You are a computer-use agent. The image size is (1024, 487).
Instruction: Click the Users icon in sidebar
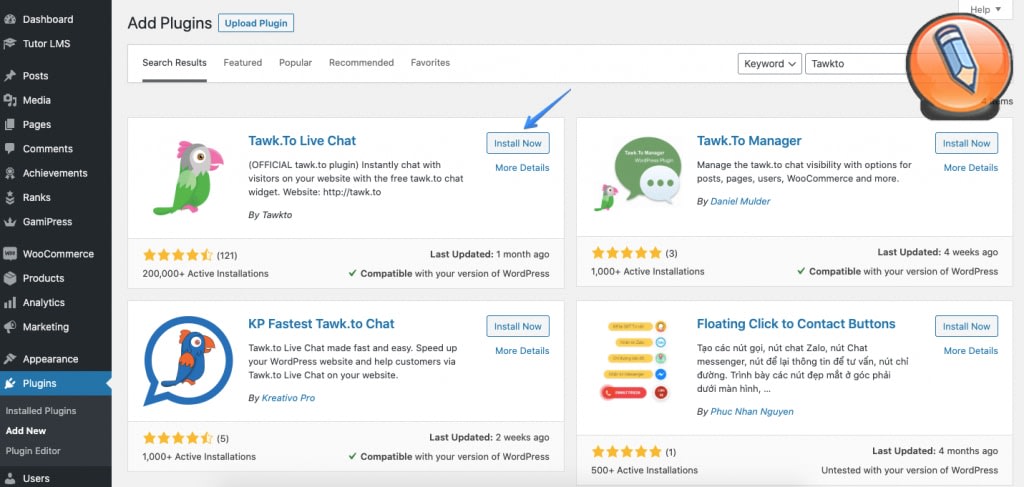tap(10, 479)
